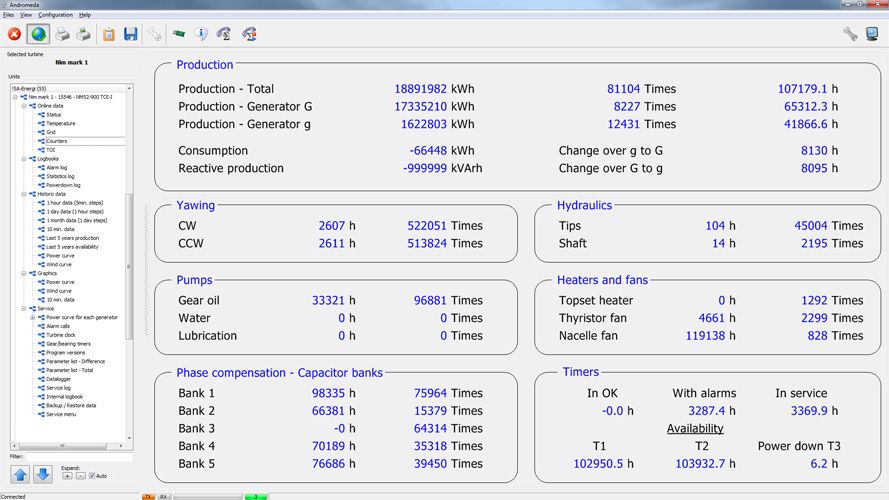This screenshot has height=500, width=889.
Task: Open the Service log item
Action: [58, 388]
